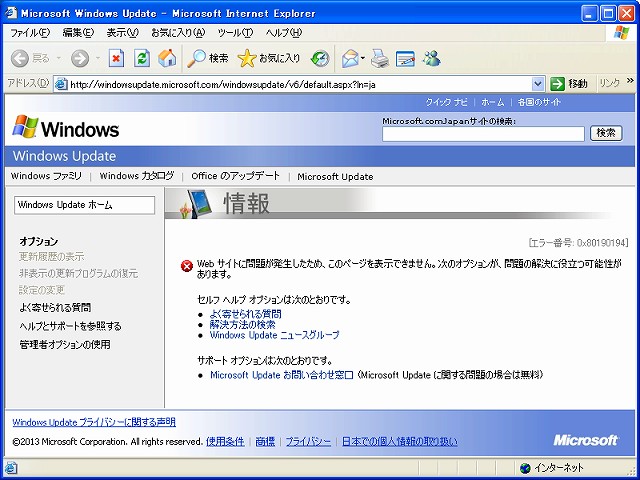Expand the Back button history dropdown arrow
This screenshot has height=480, width=640.
(x=58, y=59)
